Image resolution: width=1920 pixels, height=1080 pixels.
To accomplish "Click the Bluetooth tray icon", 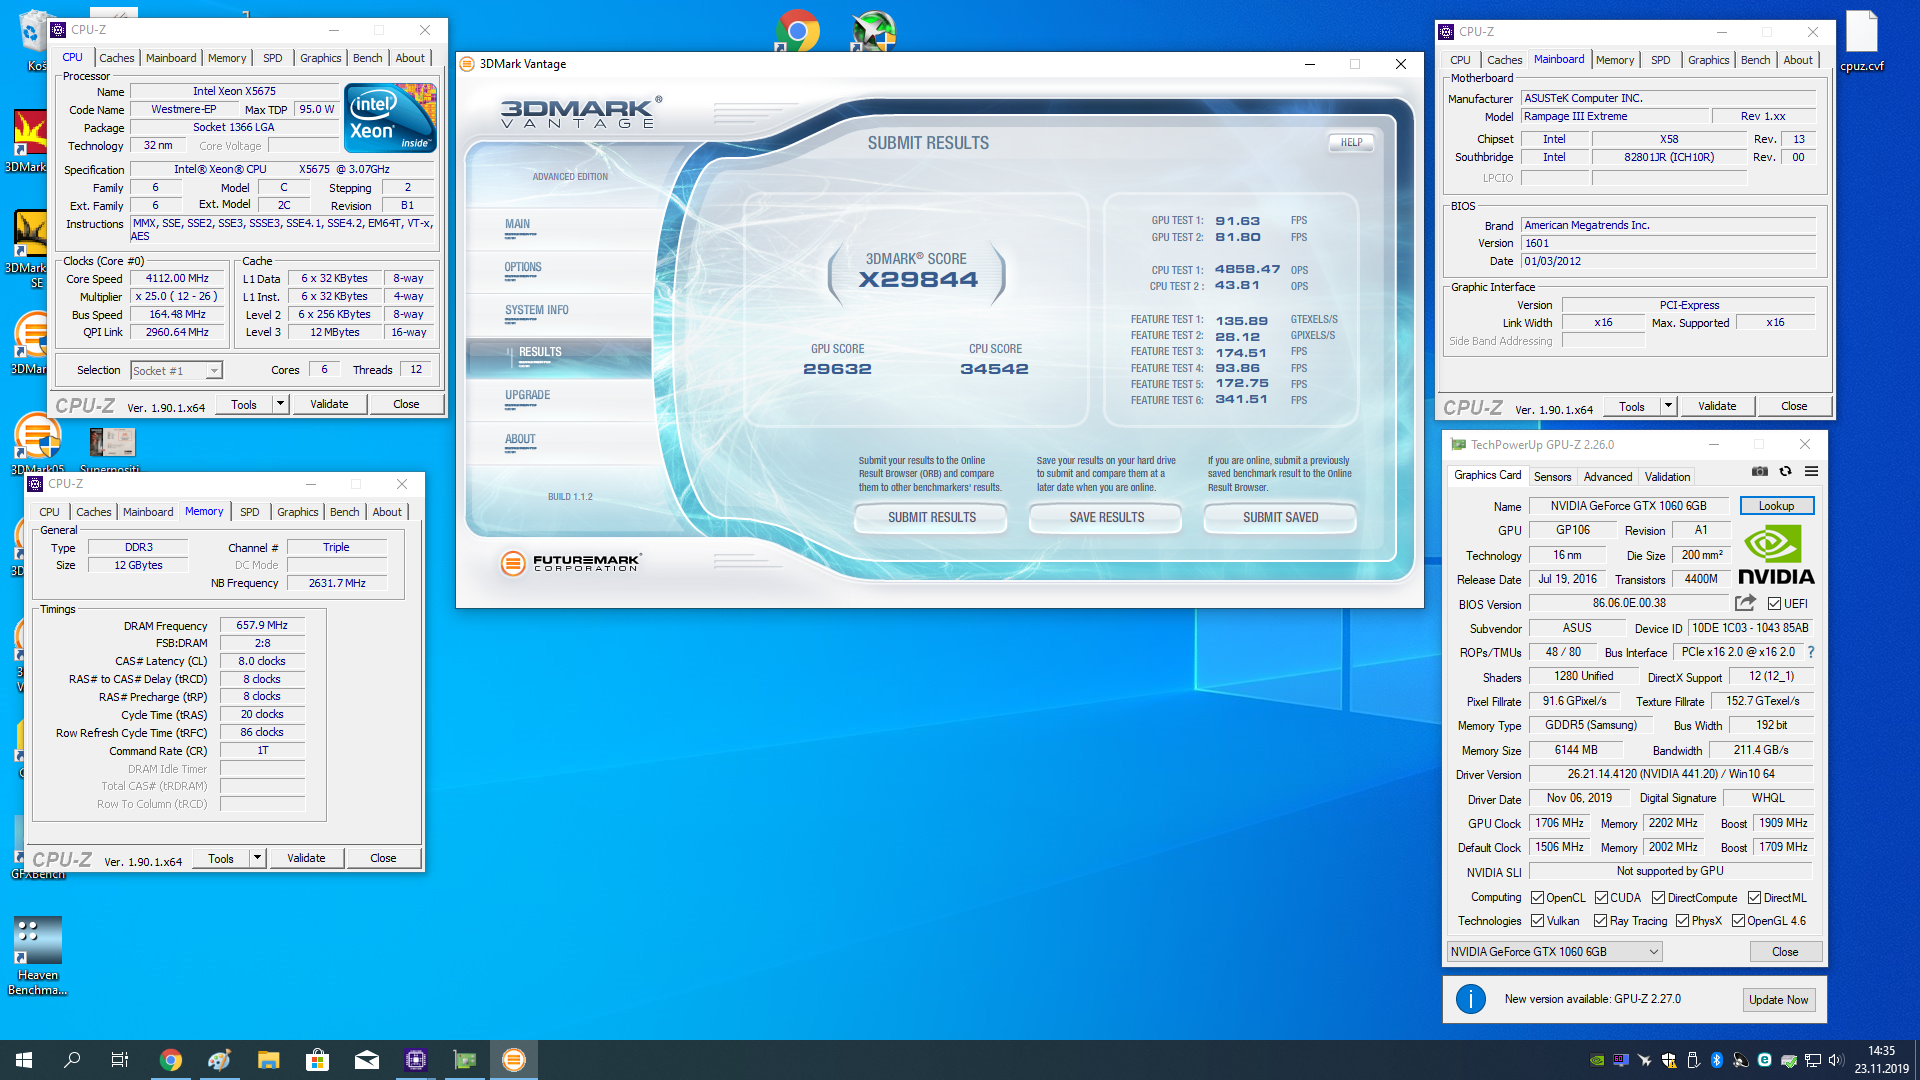I will point(1717,1060).
